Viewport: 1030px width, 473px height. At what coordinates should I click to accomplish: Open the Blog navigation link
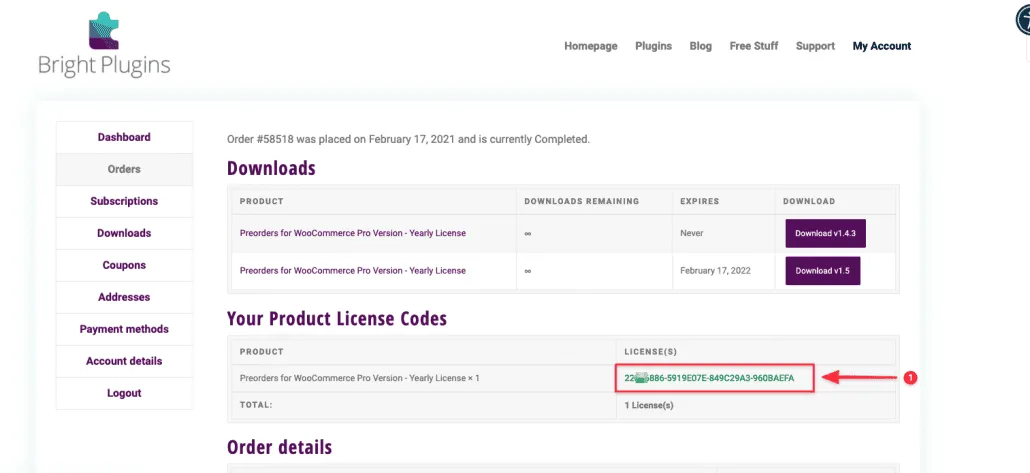click(700, 46)
